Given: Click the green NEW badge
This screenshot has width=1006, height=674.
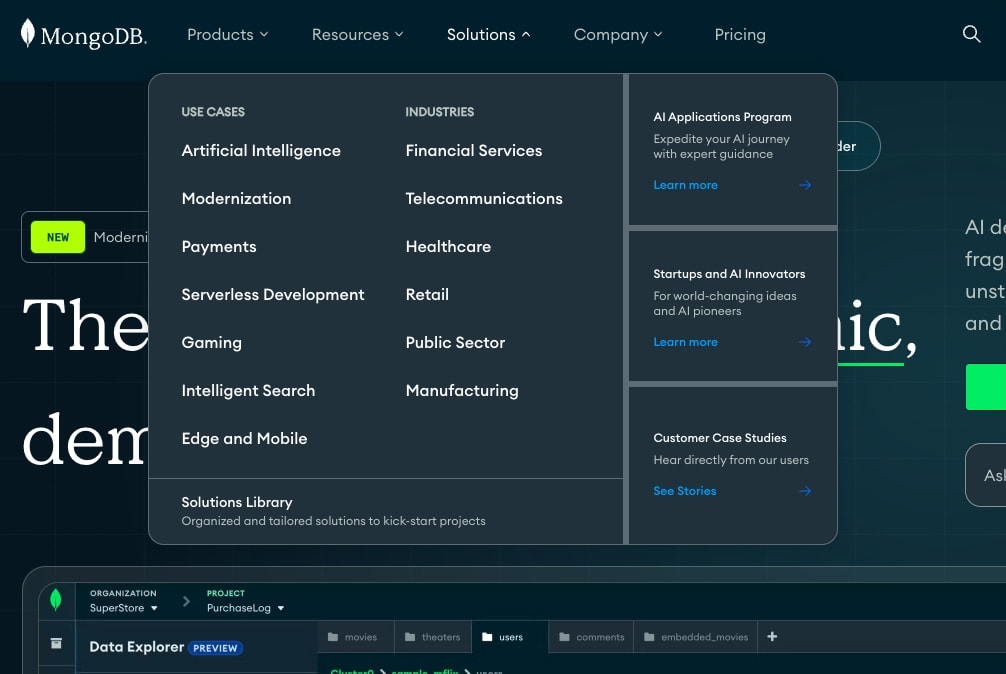Looking at the screenshot, I should [58, 237].
